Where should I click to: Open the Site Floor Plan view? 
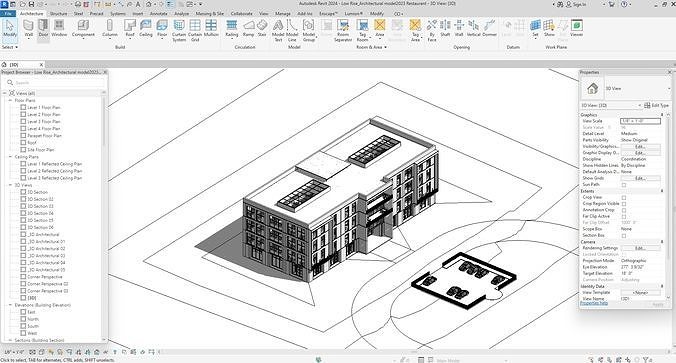point(41,150)
